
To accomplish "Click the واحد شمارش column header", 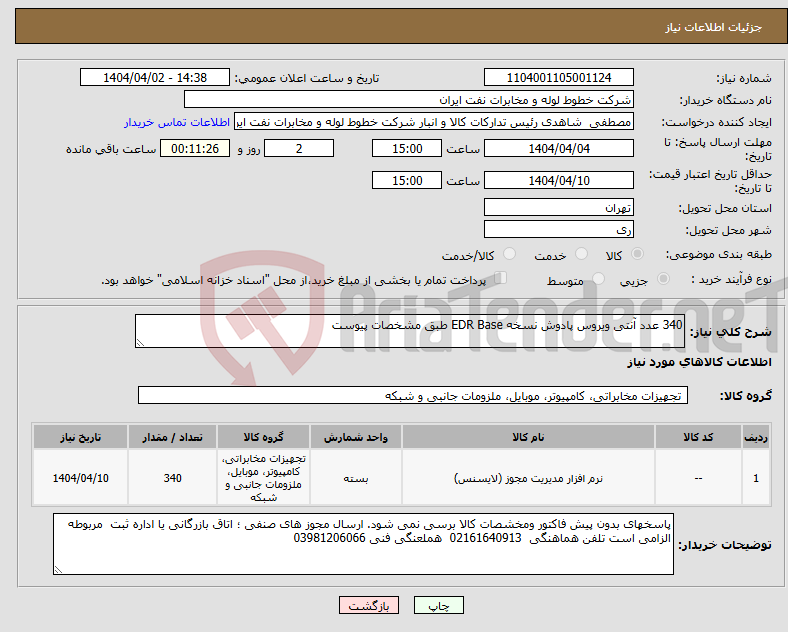I will [x=356, y=437].
